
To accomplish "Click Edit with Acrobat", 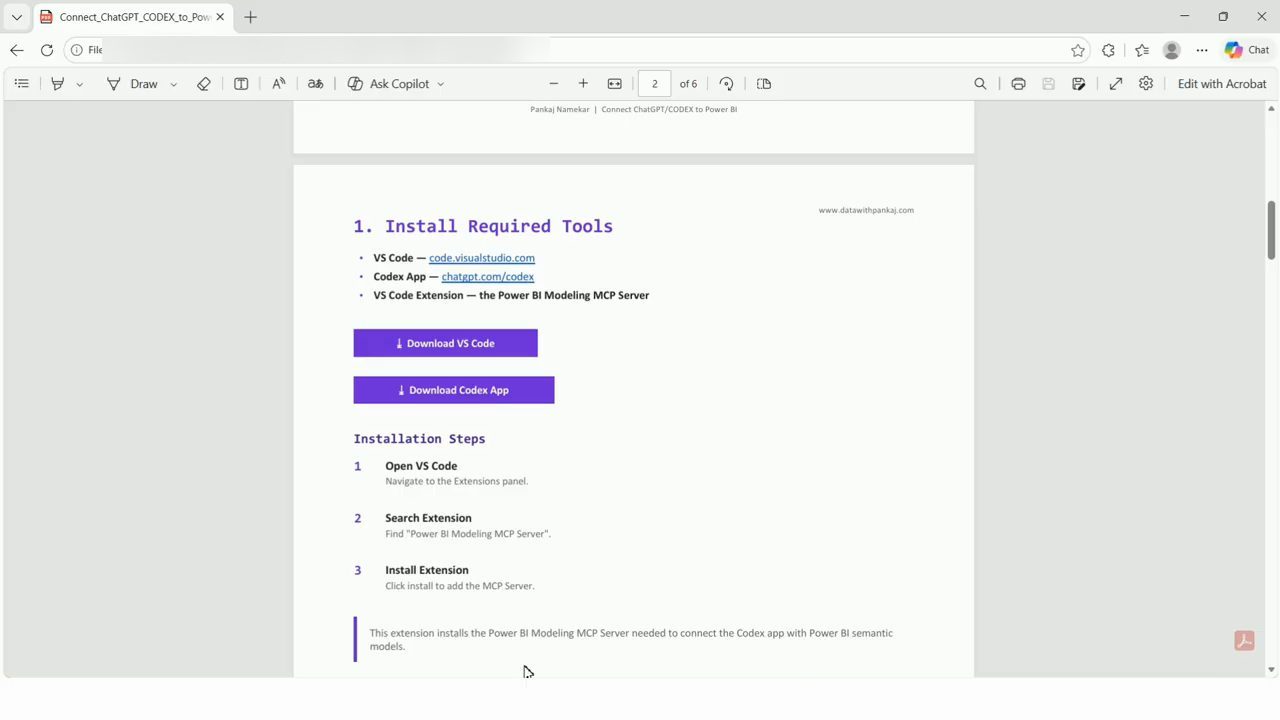I will (x=1222, y=84).
